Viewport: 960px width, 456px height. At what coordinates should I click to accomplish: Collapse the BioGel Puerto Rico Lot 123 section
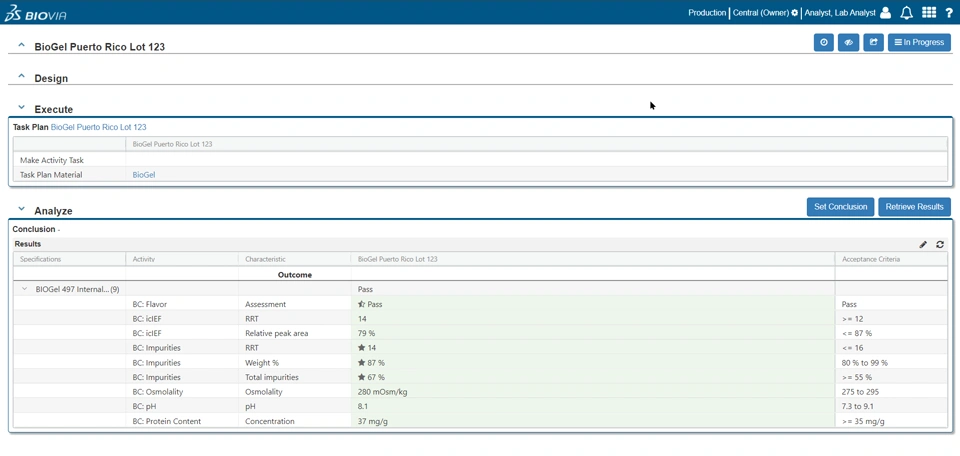tap(21, 45)
